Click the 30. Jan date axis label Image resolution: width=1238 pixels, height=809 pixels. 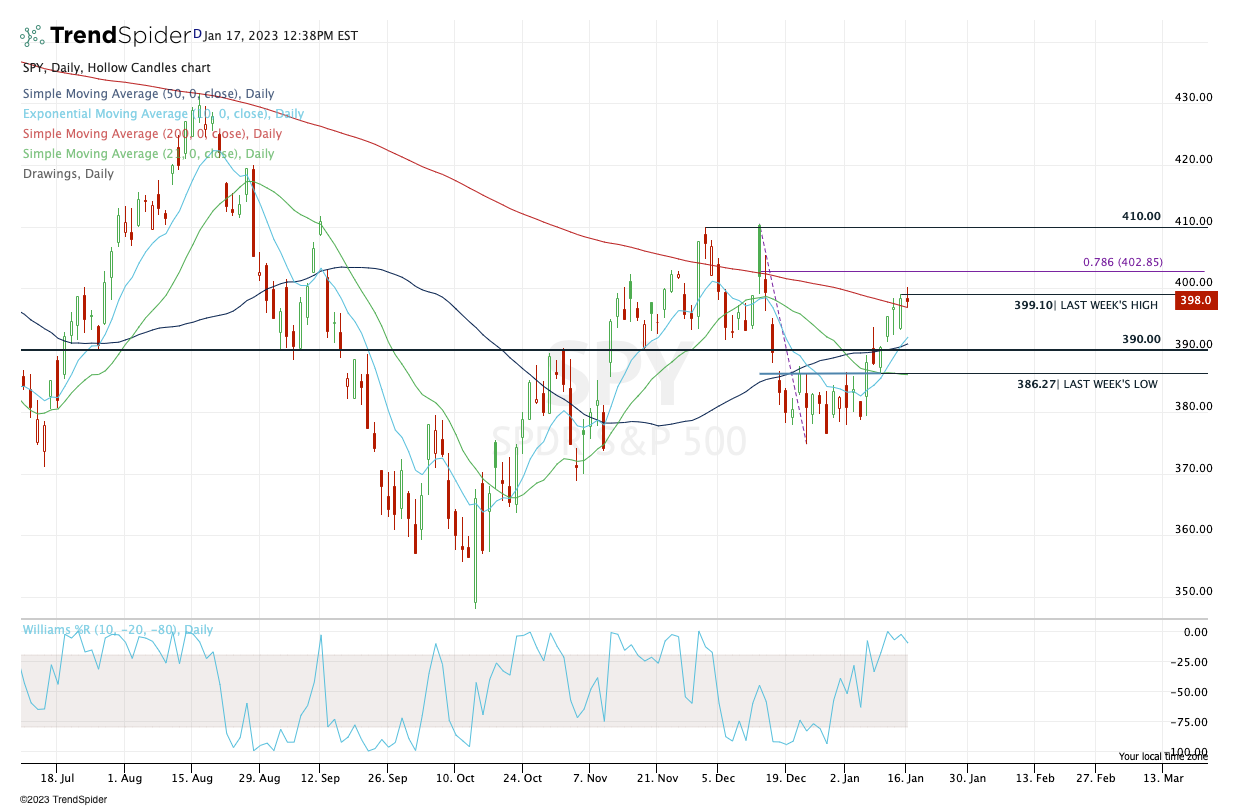(x=967, y=777)
